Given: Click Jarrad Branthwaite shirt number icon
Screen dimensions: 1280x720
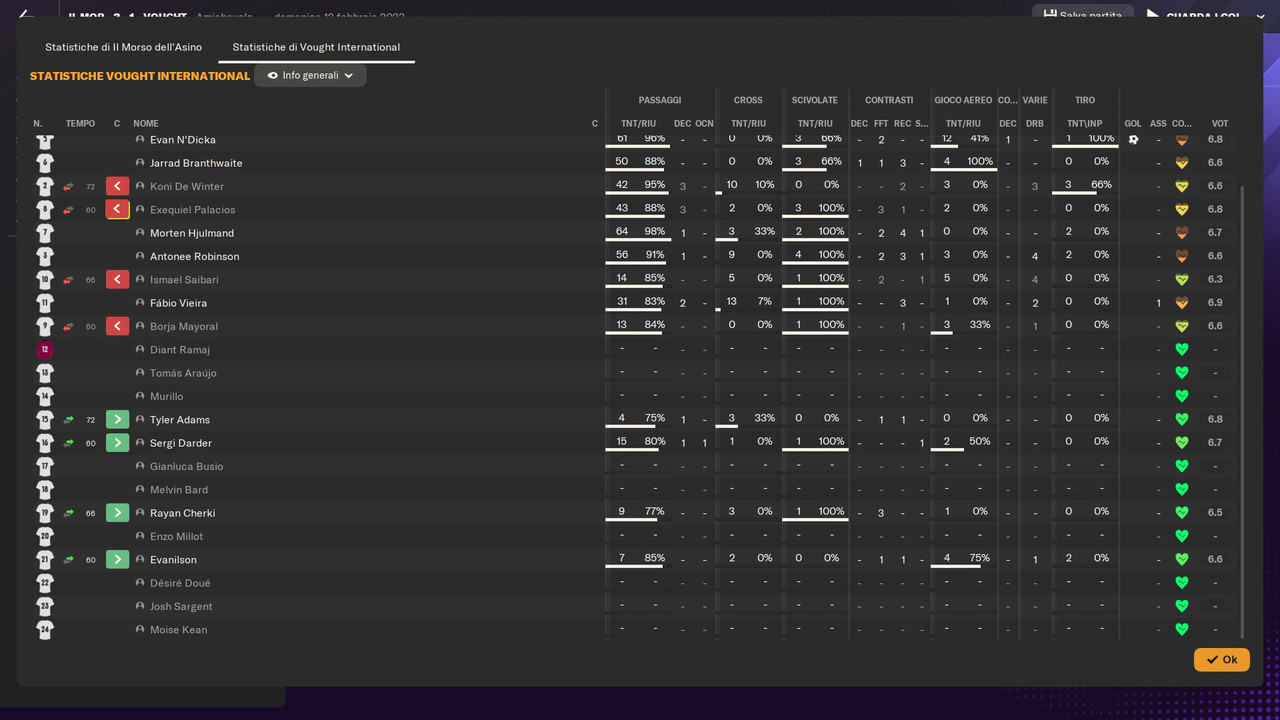Looking at the screenshot, I should [x=45, y=162].
